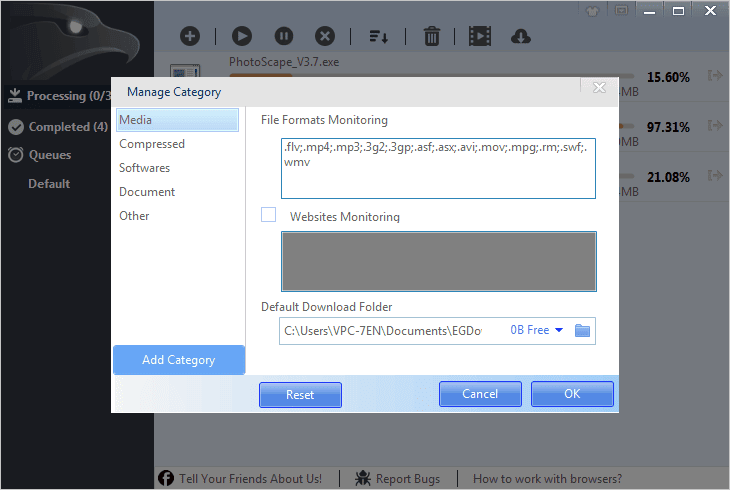This screenshot has height=490, width=730.
Task: Select the Other category
Action: pyautogui.click(x=177, y=216)
